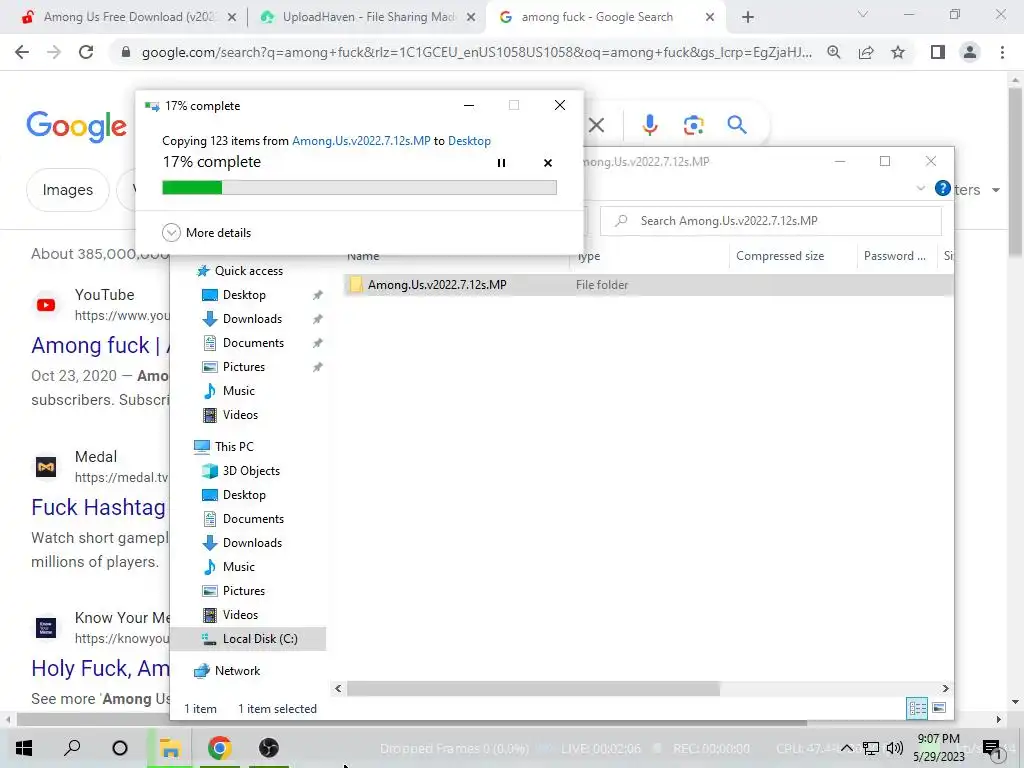Select Music under Quick access
1024x768 pixels.
coord(238,391)
